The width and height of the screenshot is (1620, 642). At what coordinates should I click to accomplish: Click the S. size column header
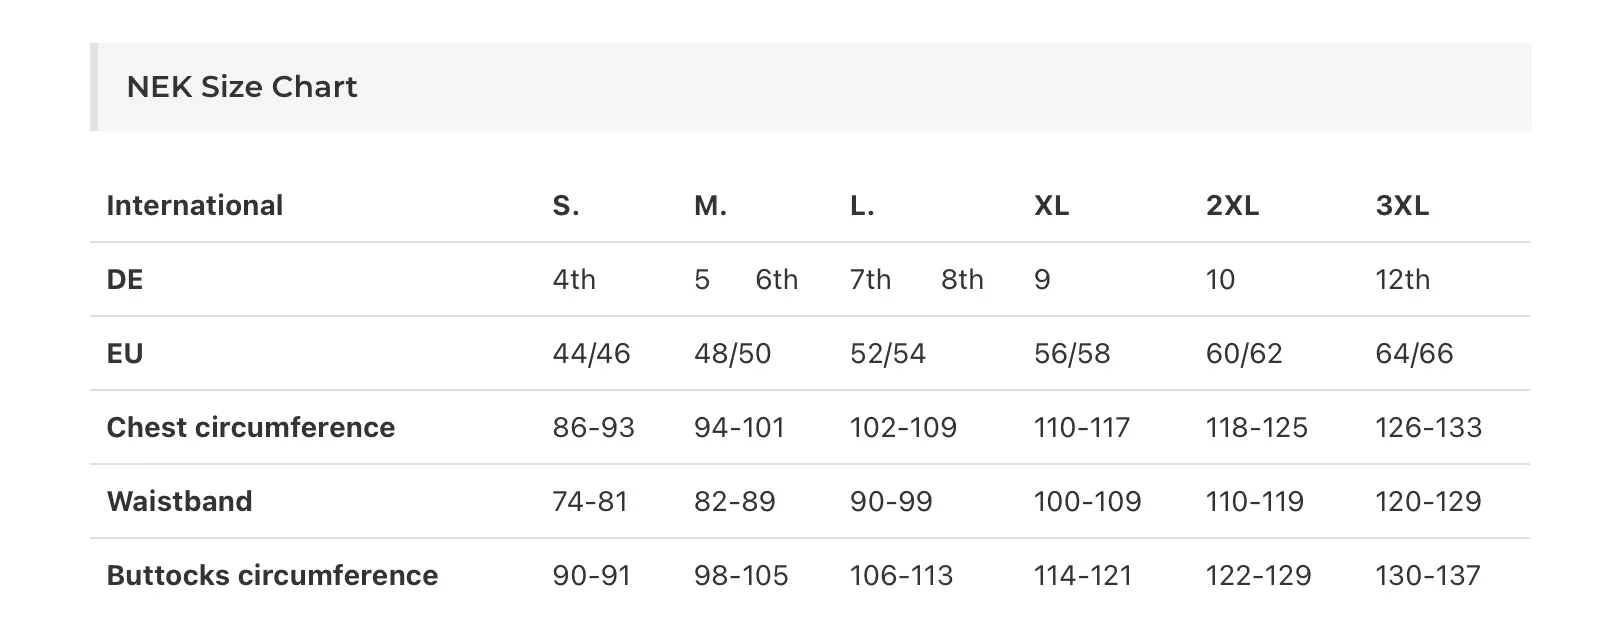tap(566, 205)
